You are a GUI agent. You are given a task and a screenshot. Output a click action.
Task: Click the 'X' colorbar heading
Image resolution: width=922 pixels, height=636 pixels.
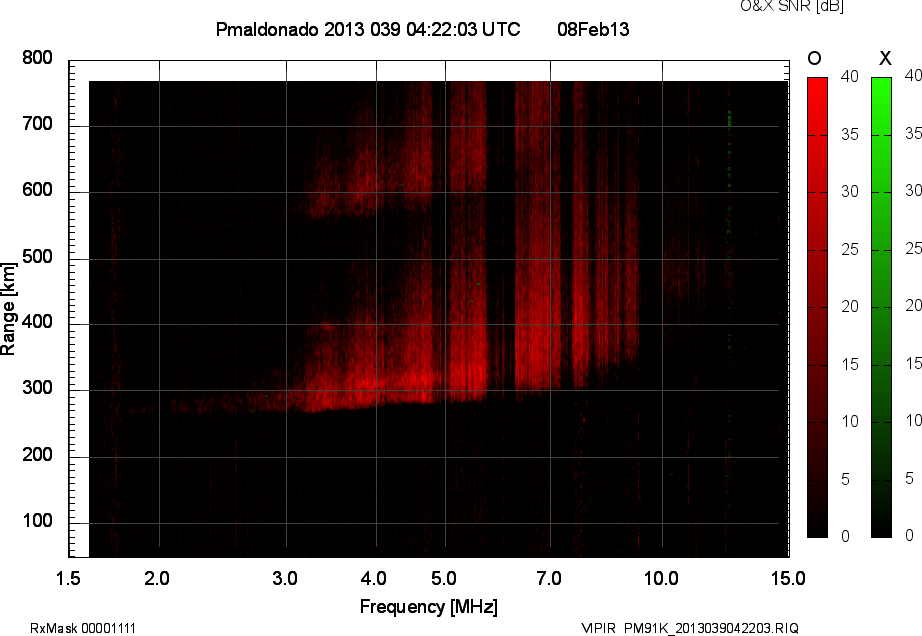pos(885,58)
